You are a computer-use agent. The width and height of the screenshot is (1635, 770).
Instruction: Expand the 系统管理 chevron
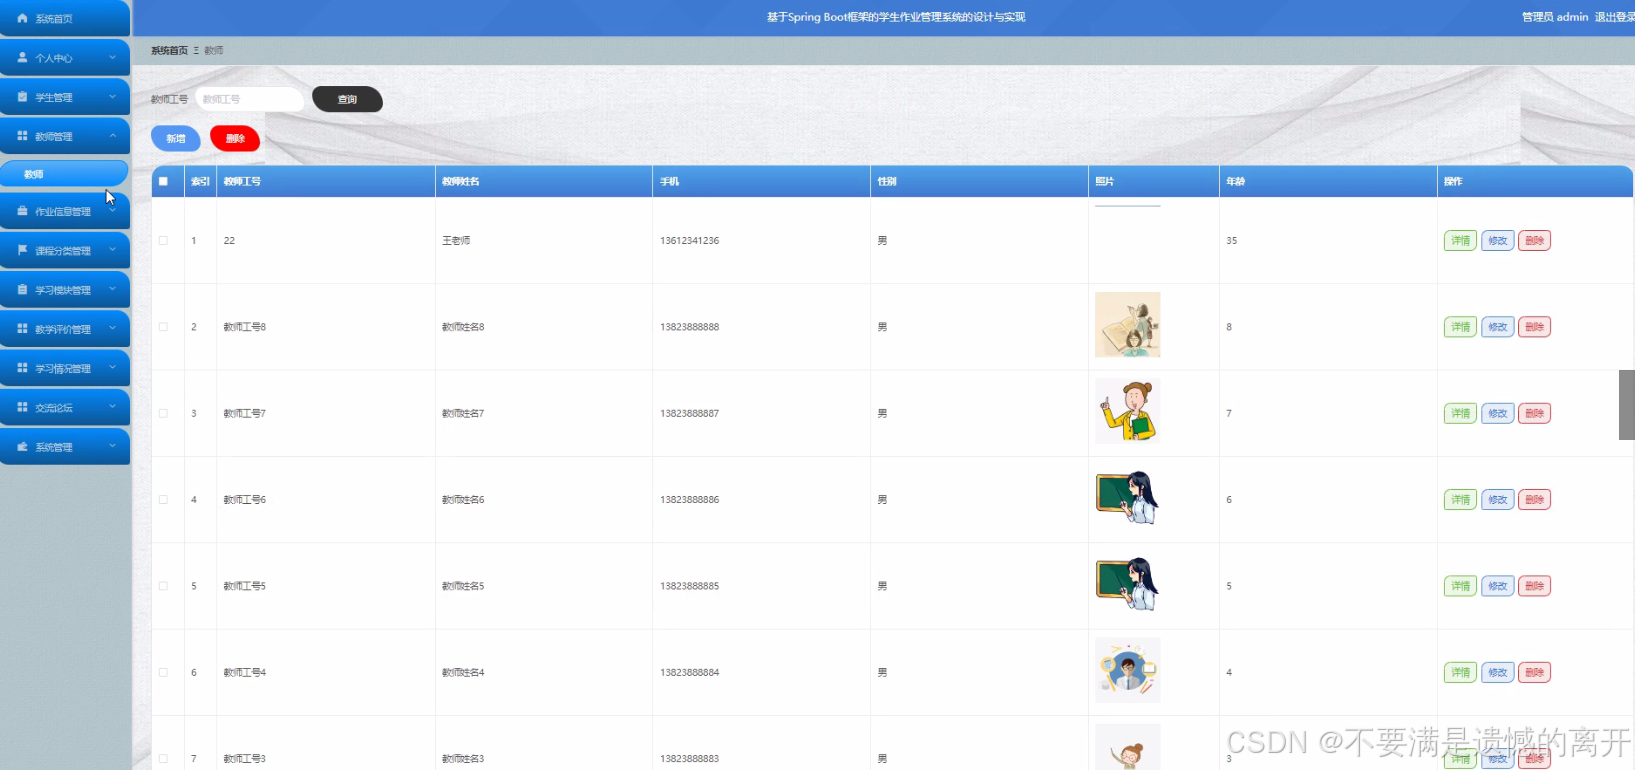112,446
